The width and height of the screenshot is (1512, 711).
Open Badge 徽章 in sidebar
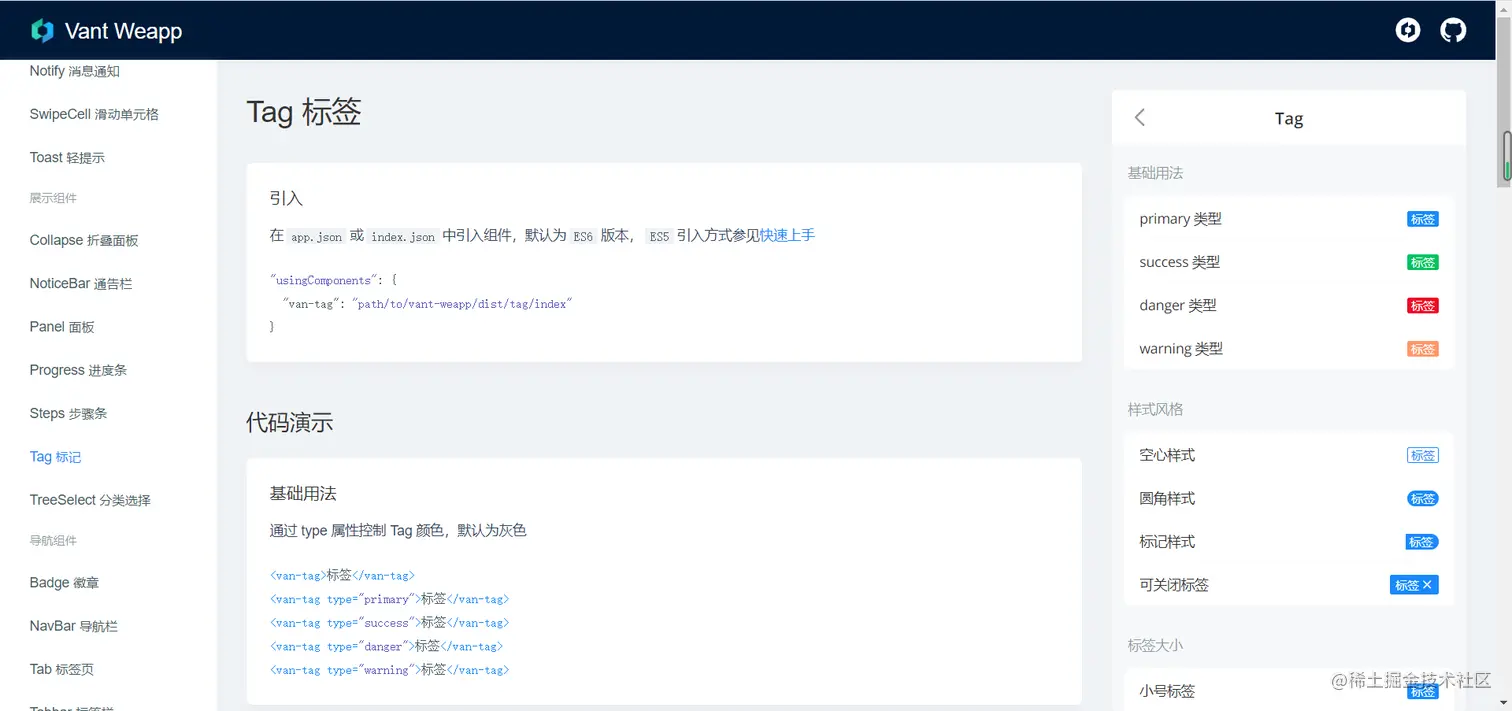tap(64, 582)
